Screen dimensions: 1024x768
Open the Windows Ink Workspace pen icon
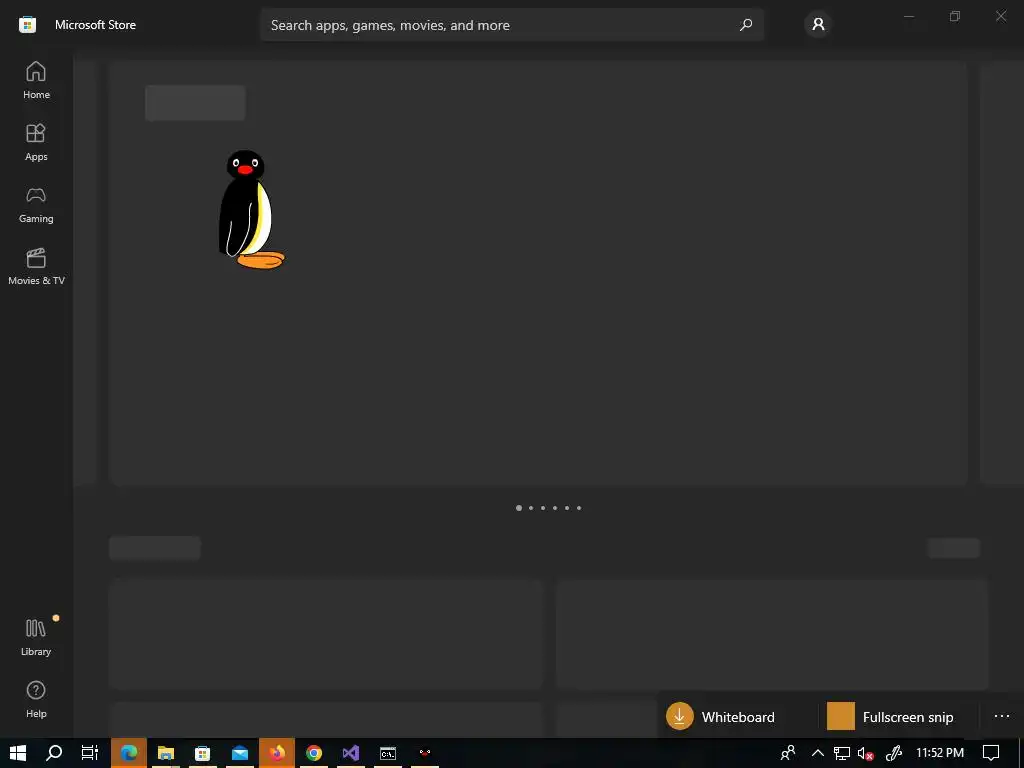[893, 753]
